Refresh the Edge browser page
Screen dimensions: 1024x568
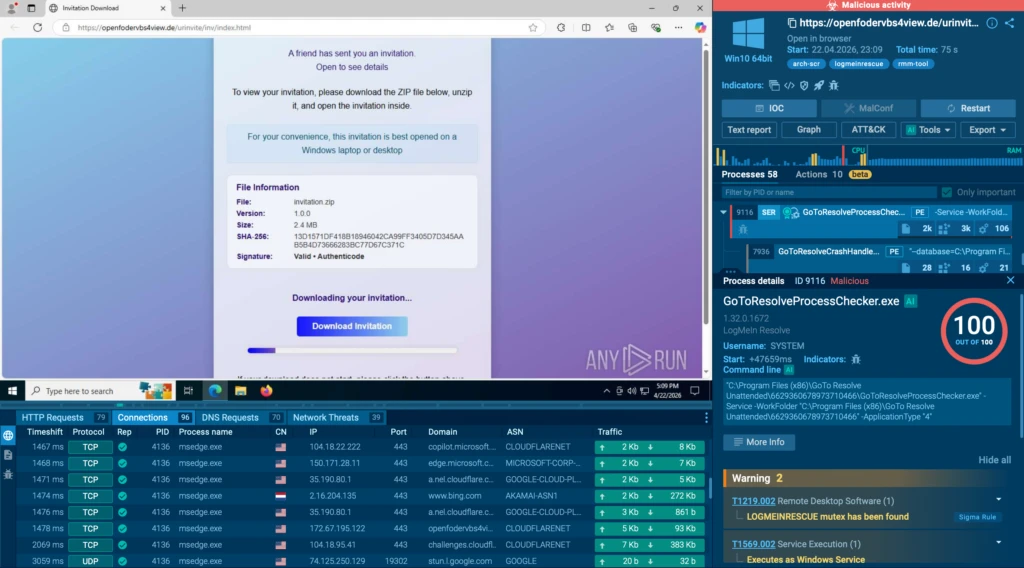click(x=38, y=27)
